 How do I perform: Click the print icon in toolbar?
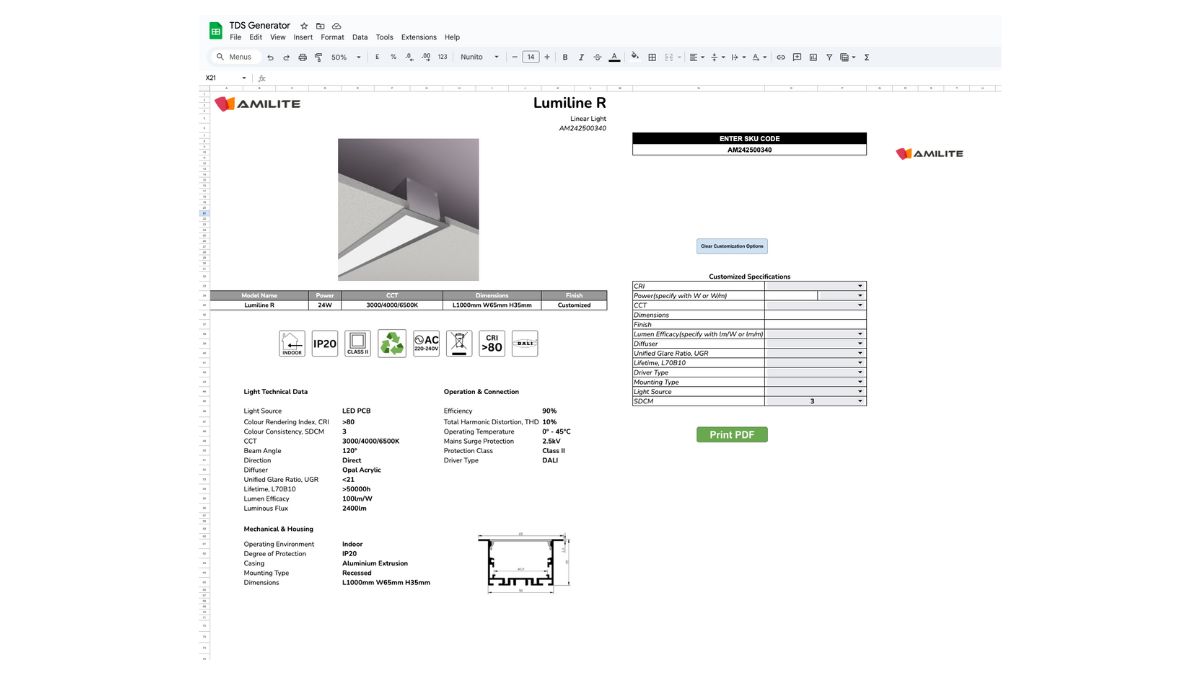pos(303,57)
